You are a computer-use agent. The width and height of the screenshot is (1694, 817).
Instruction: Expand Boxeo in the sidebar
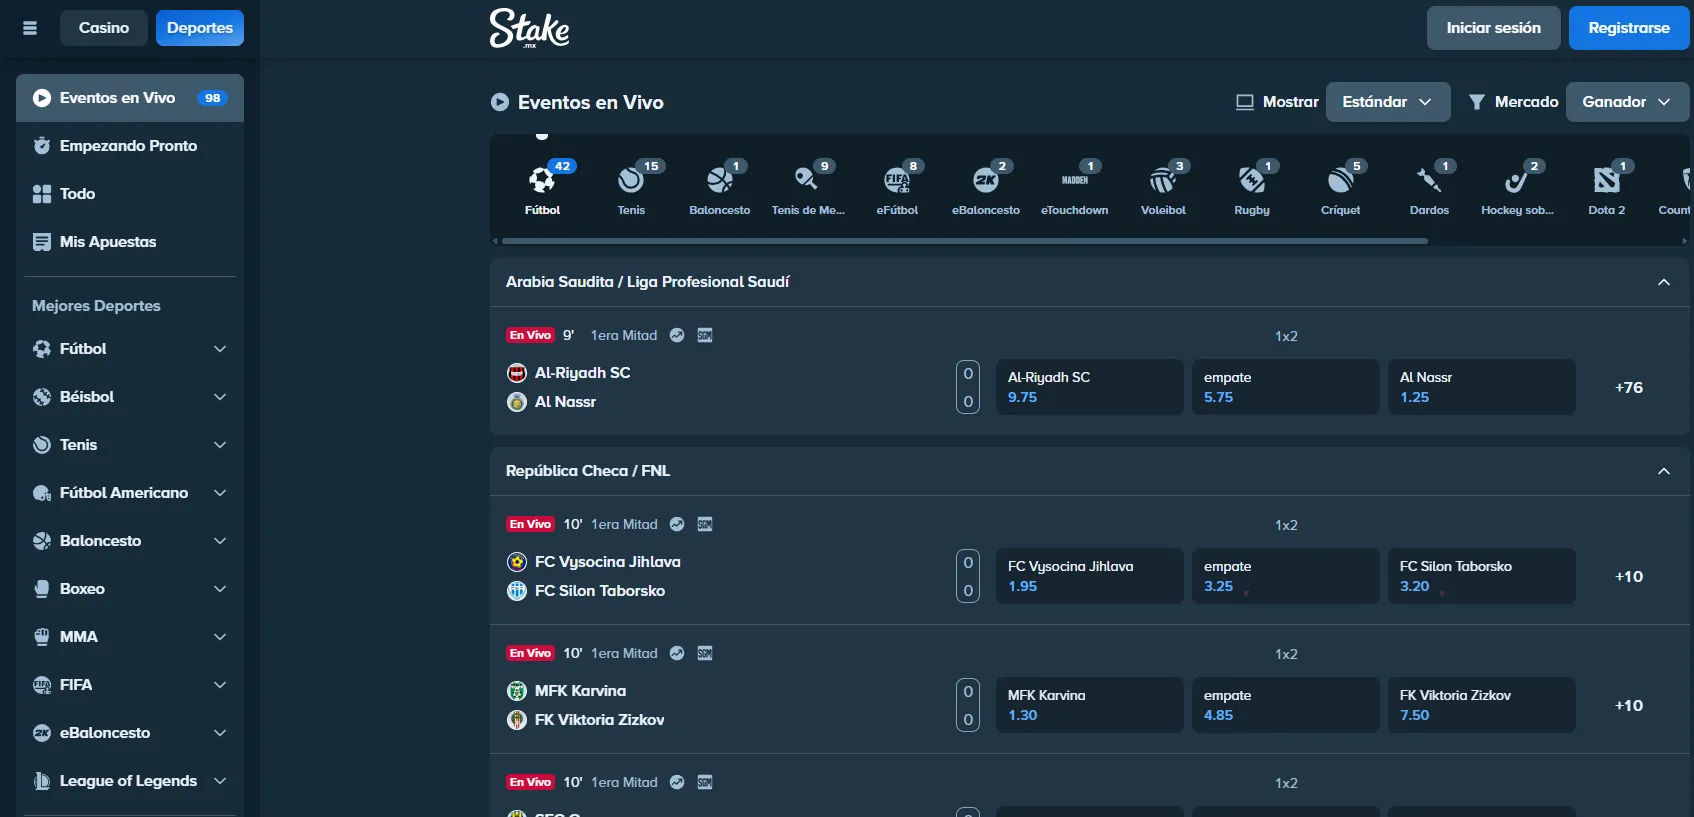click(x=220, y=589)
